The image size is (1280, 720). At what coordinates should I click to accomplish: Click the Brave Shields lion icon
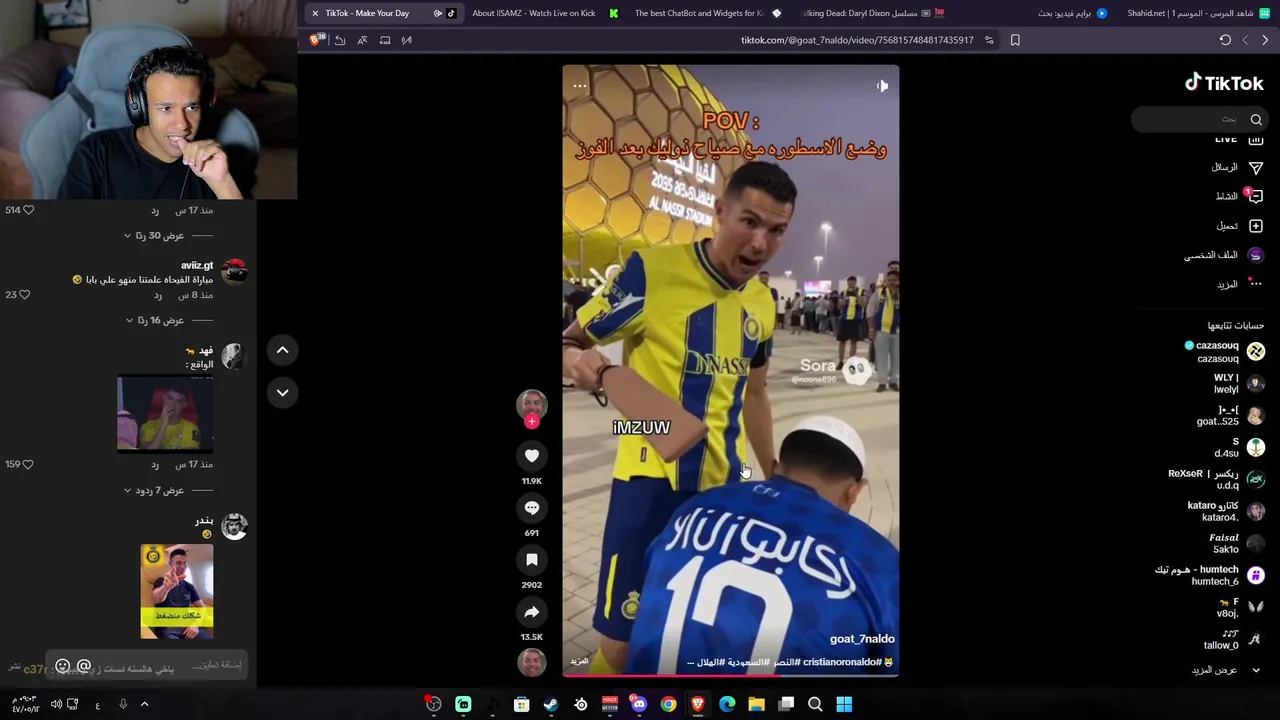[316, 40]
